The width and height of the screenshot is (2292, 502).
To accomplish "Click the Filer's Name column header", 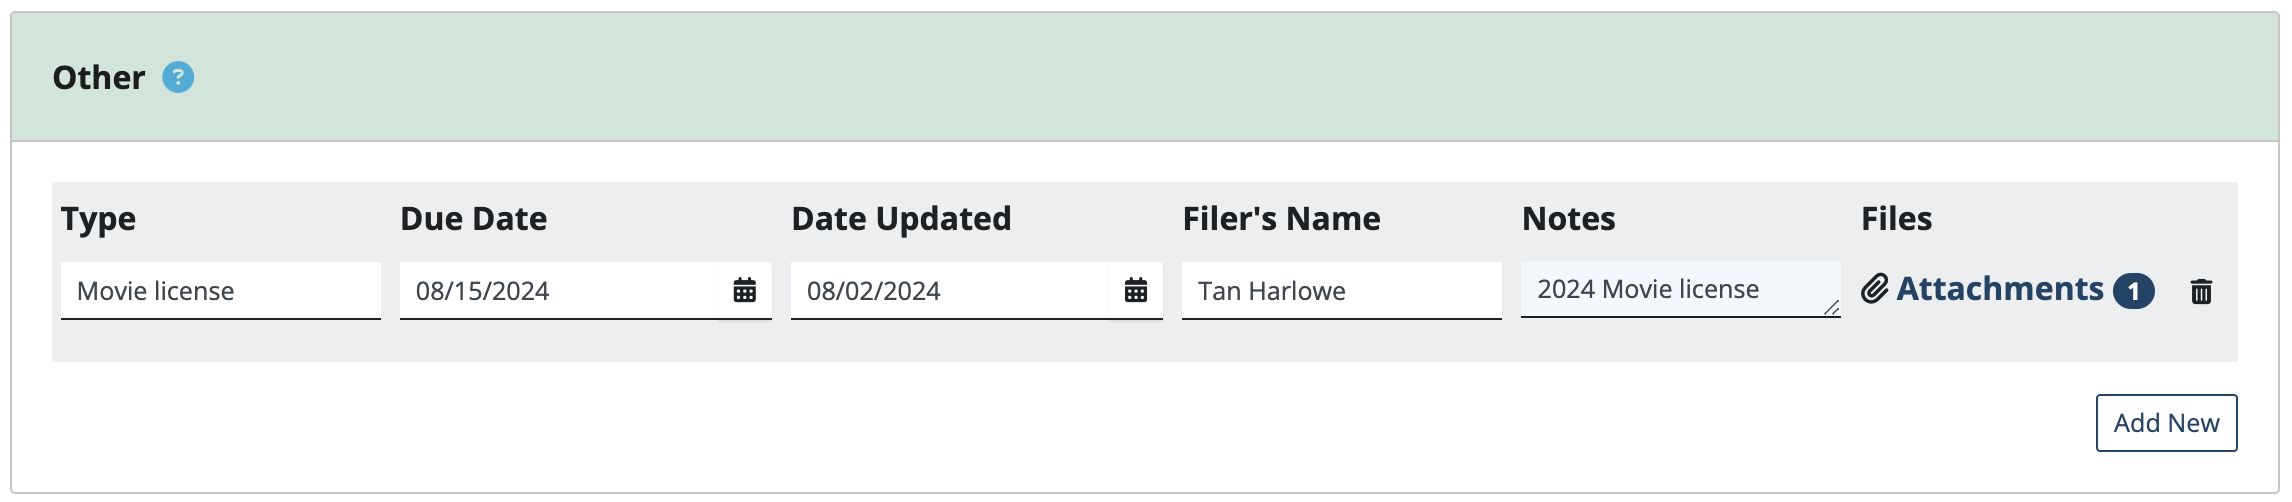I will click(1281, 219).
